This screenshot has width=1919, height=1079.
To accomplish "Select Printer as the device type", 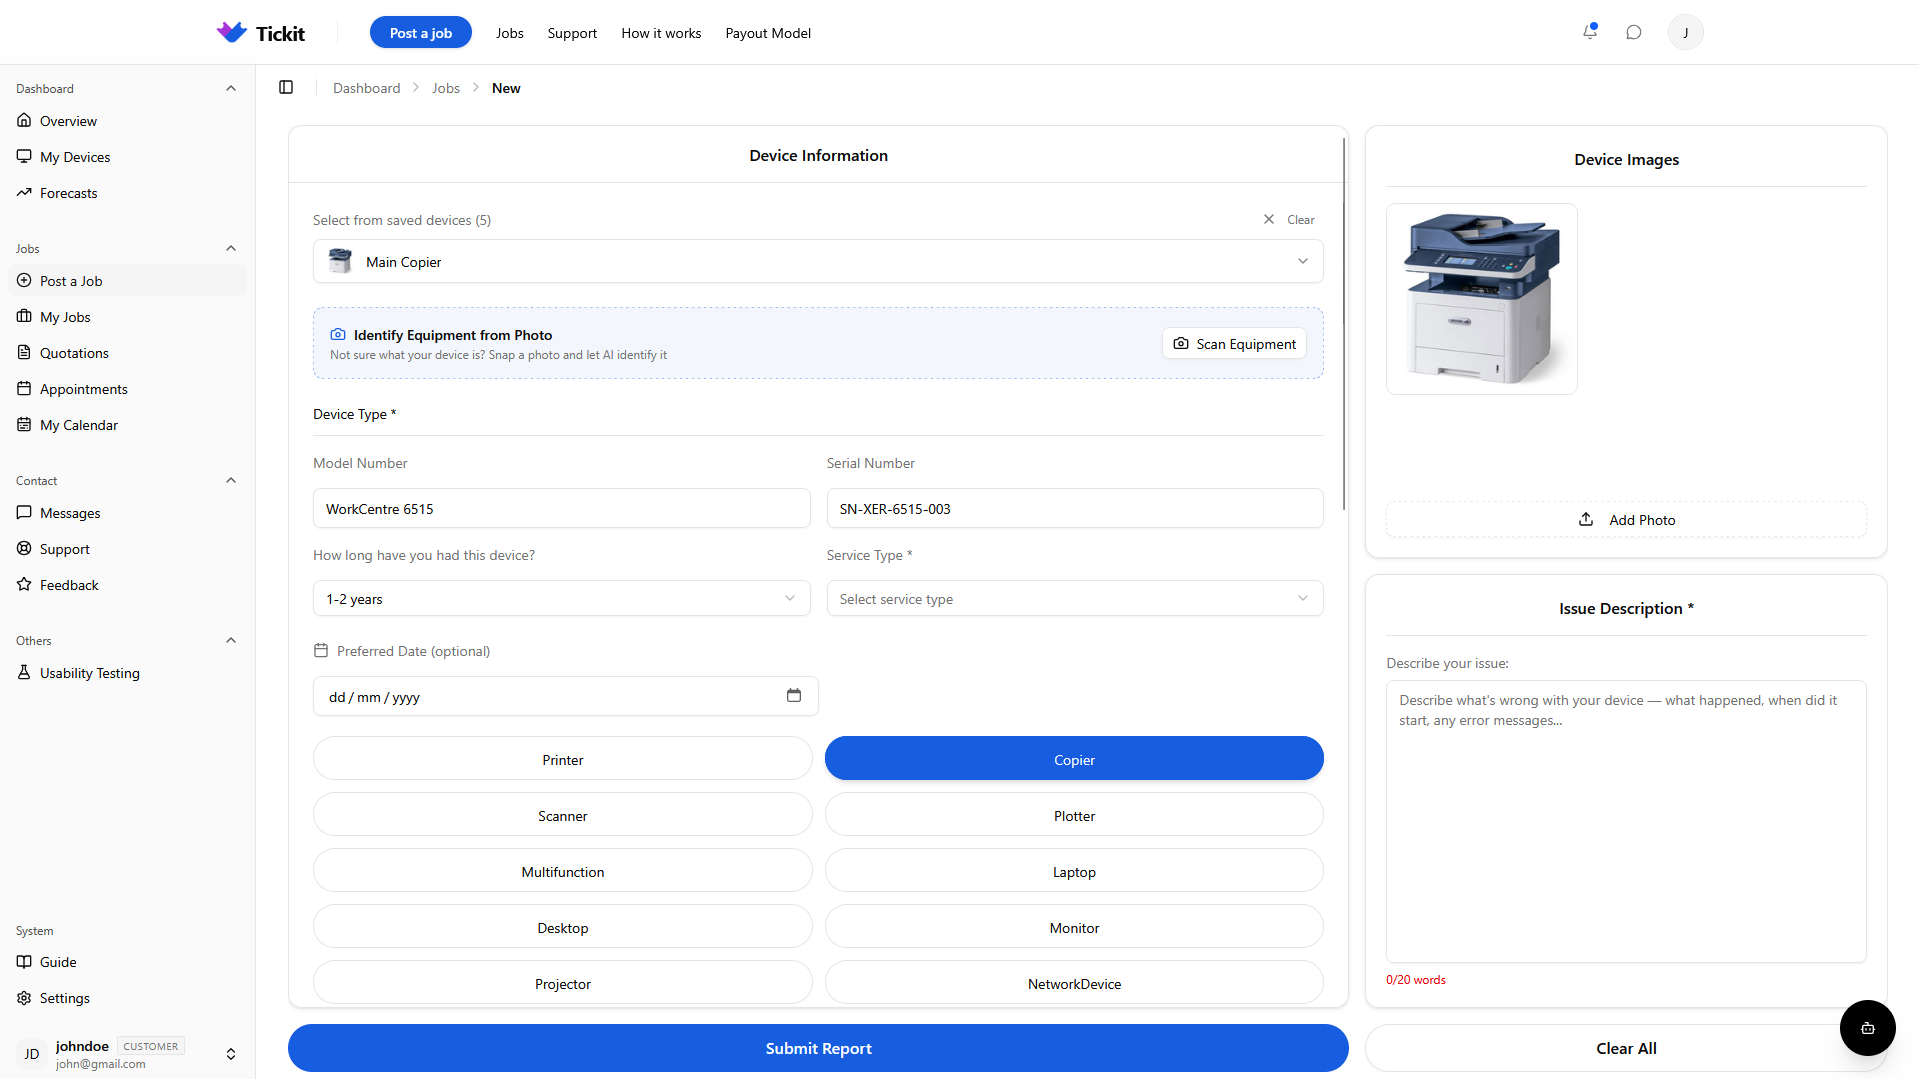I will click(562, 758).
